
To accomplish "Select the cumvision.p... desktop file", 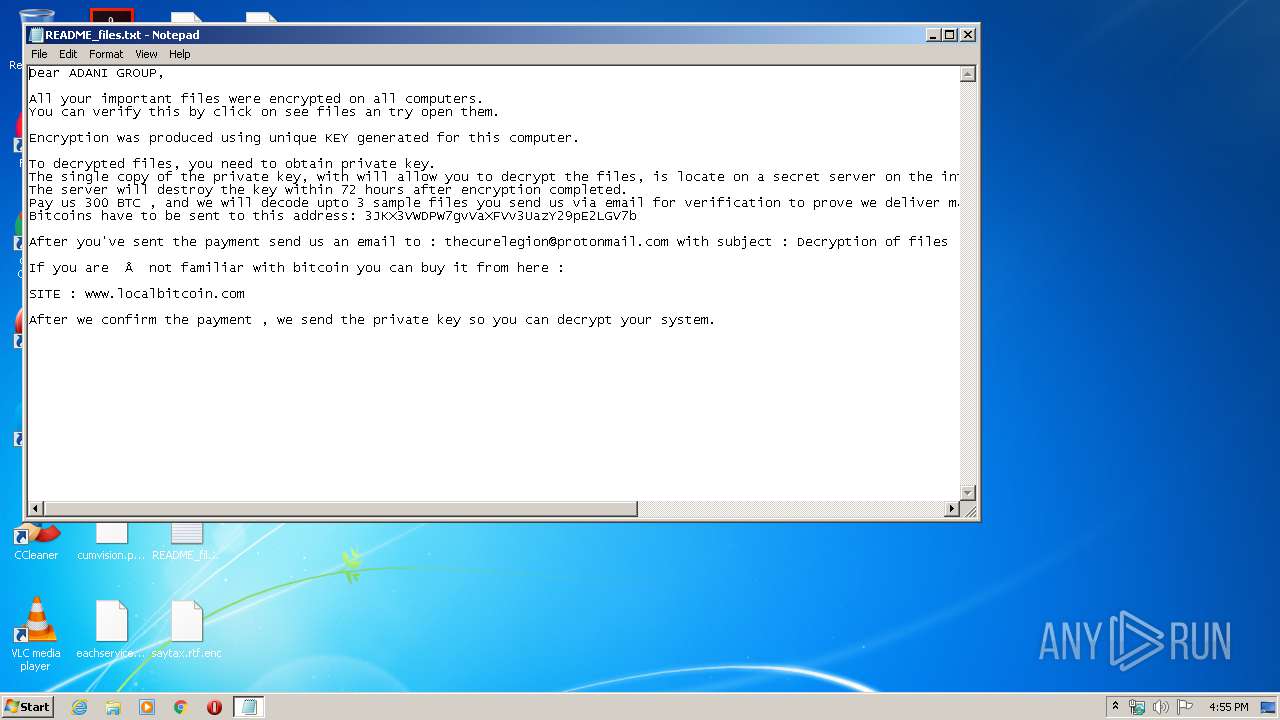I will click(x=111, y=541).
